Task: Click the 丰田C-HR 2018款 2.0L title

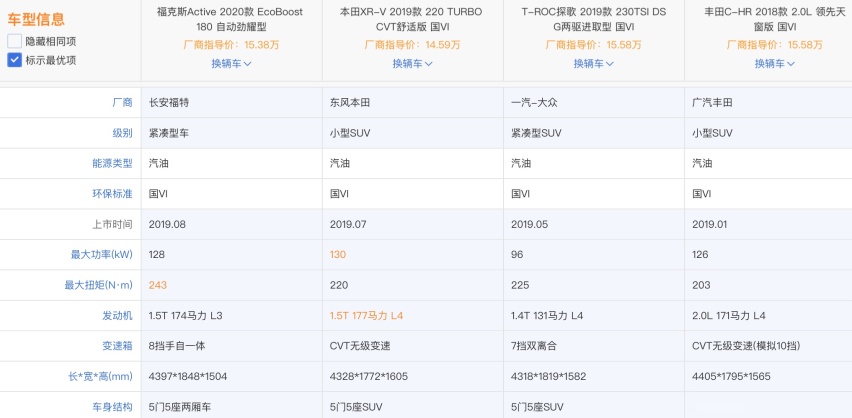Action: (x=774, y=19)
